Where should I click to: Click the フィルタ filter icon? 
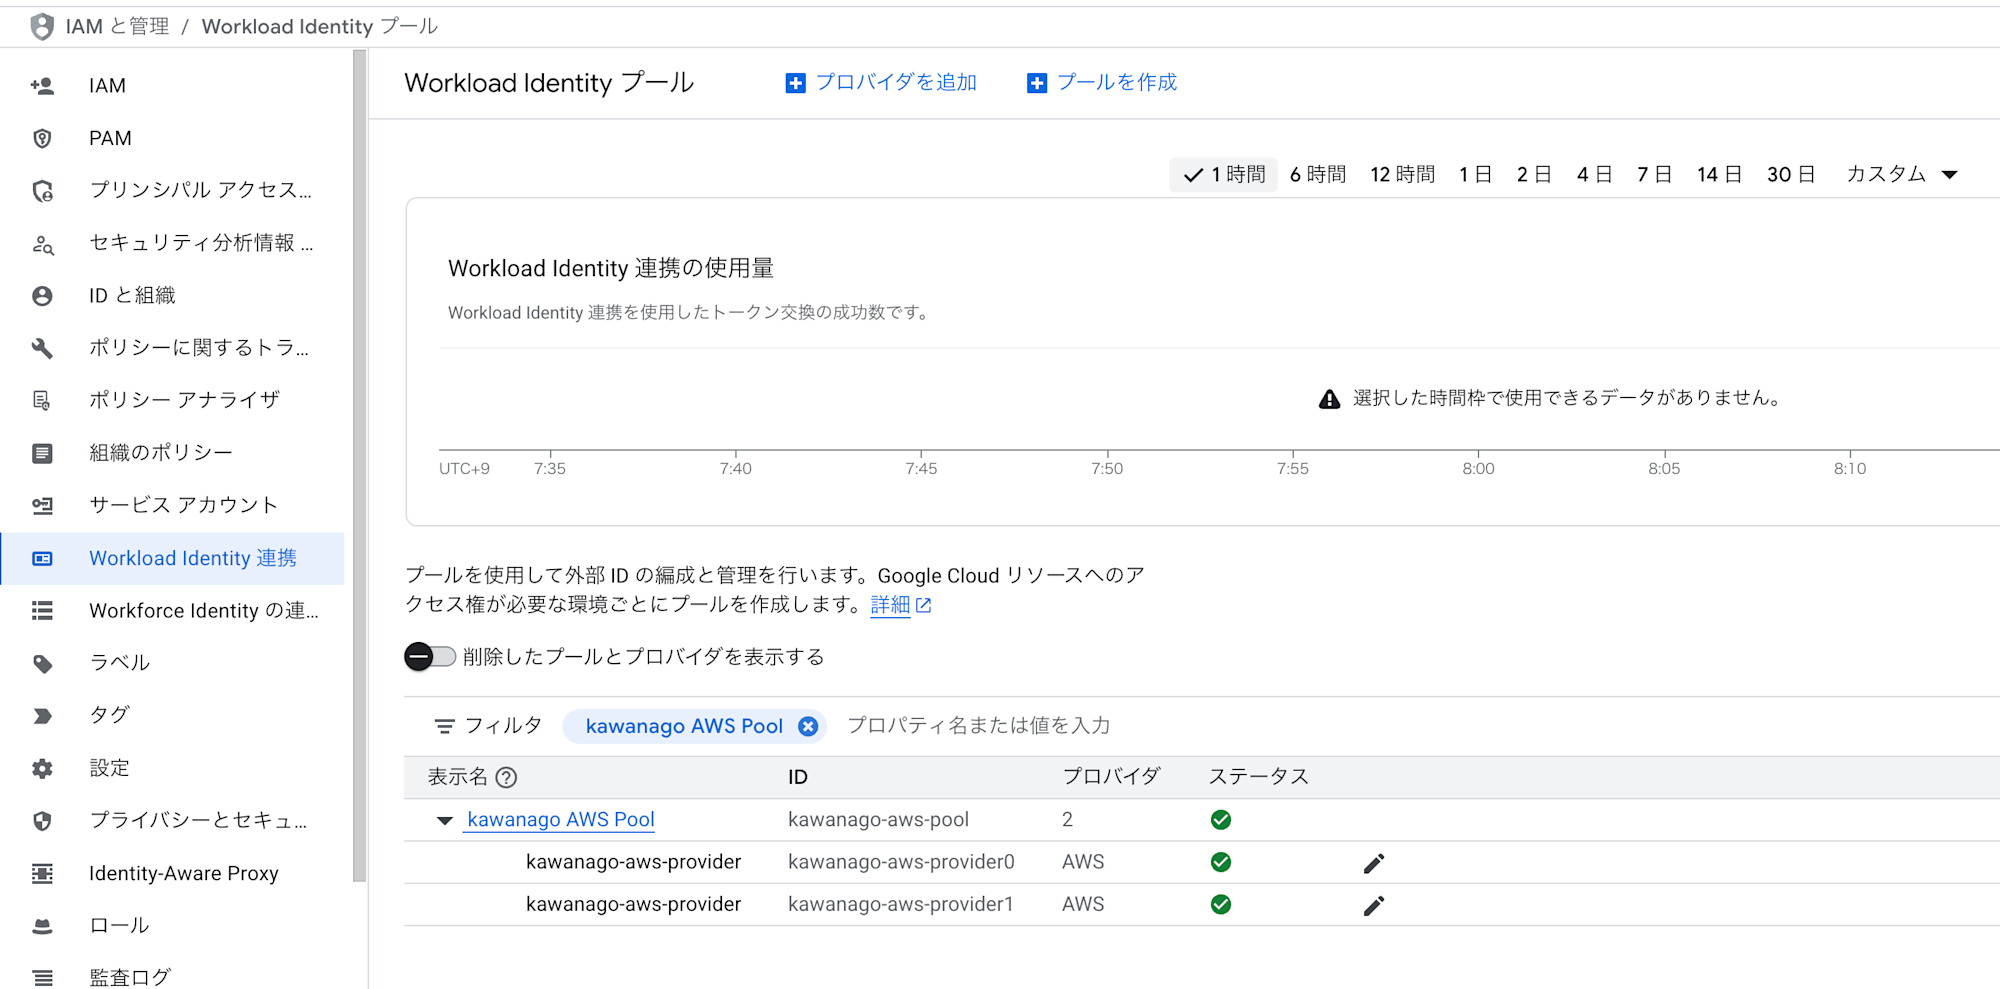pyautogui.click(x=444, y=726)
